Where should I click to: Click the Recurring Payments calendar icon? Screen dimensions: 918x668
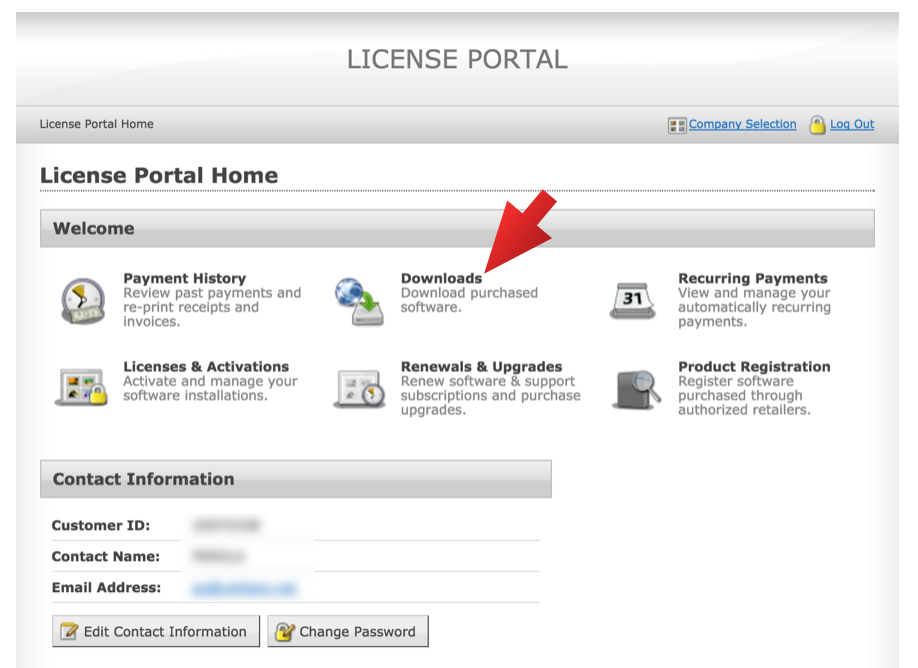632,300
